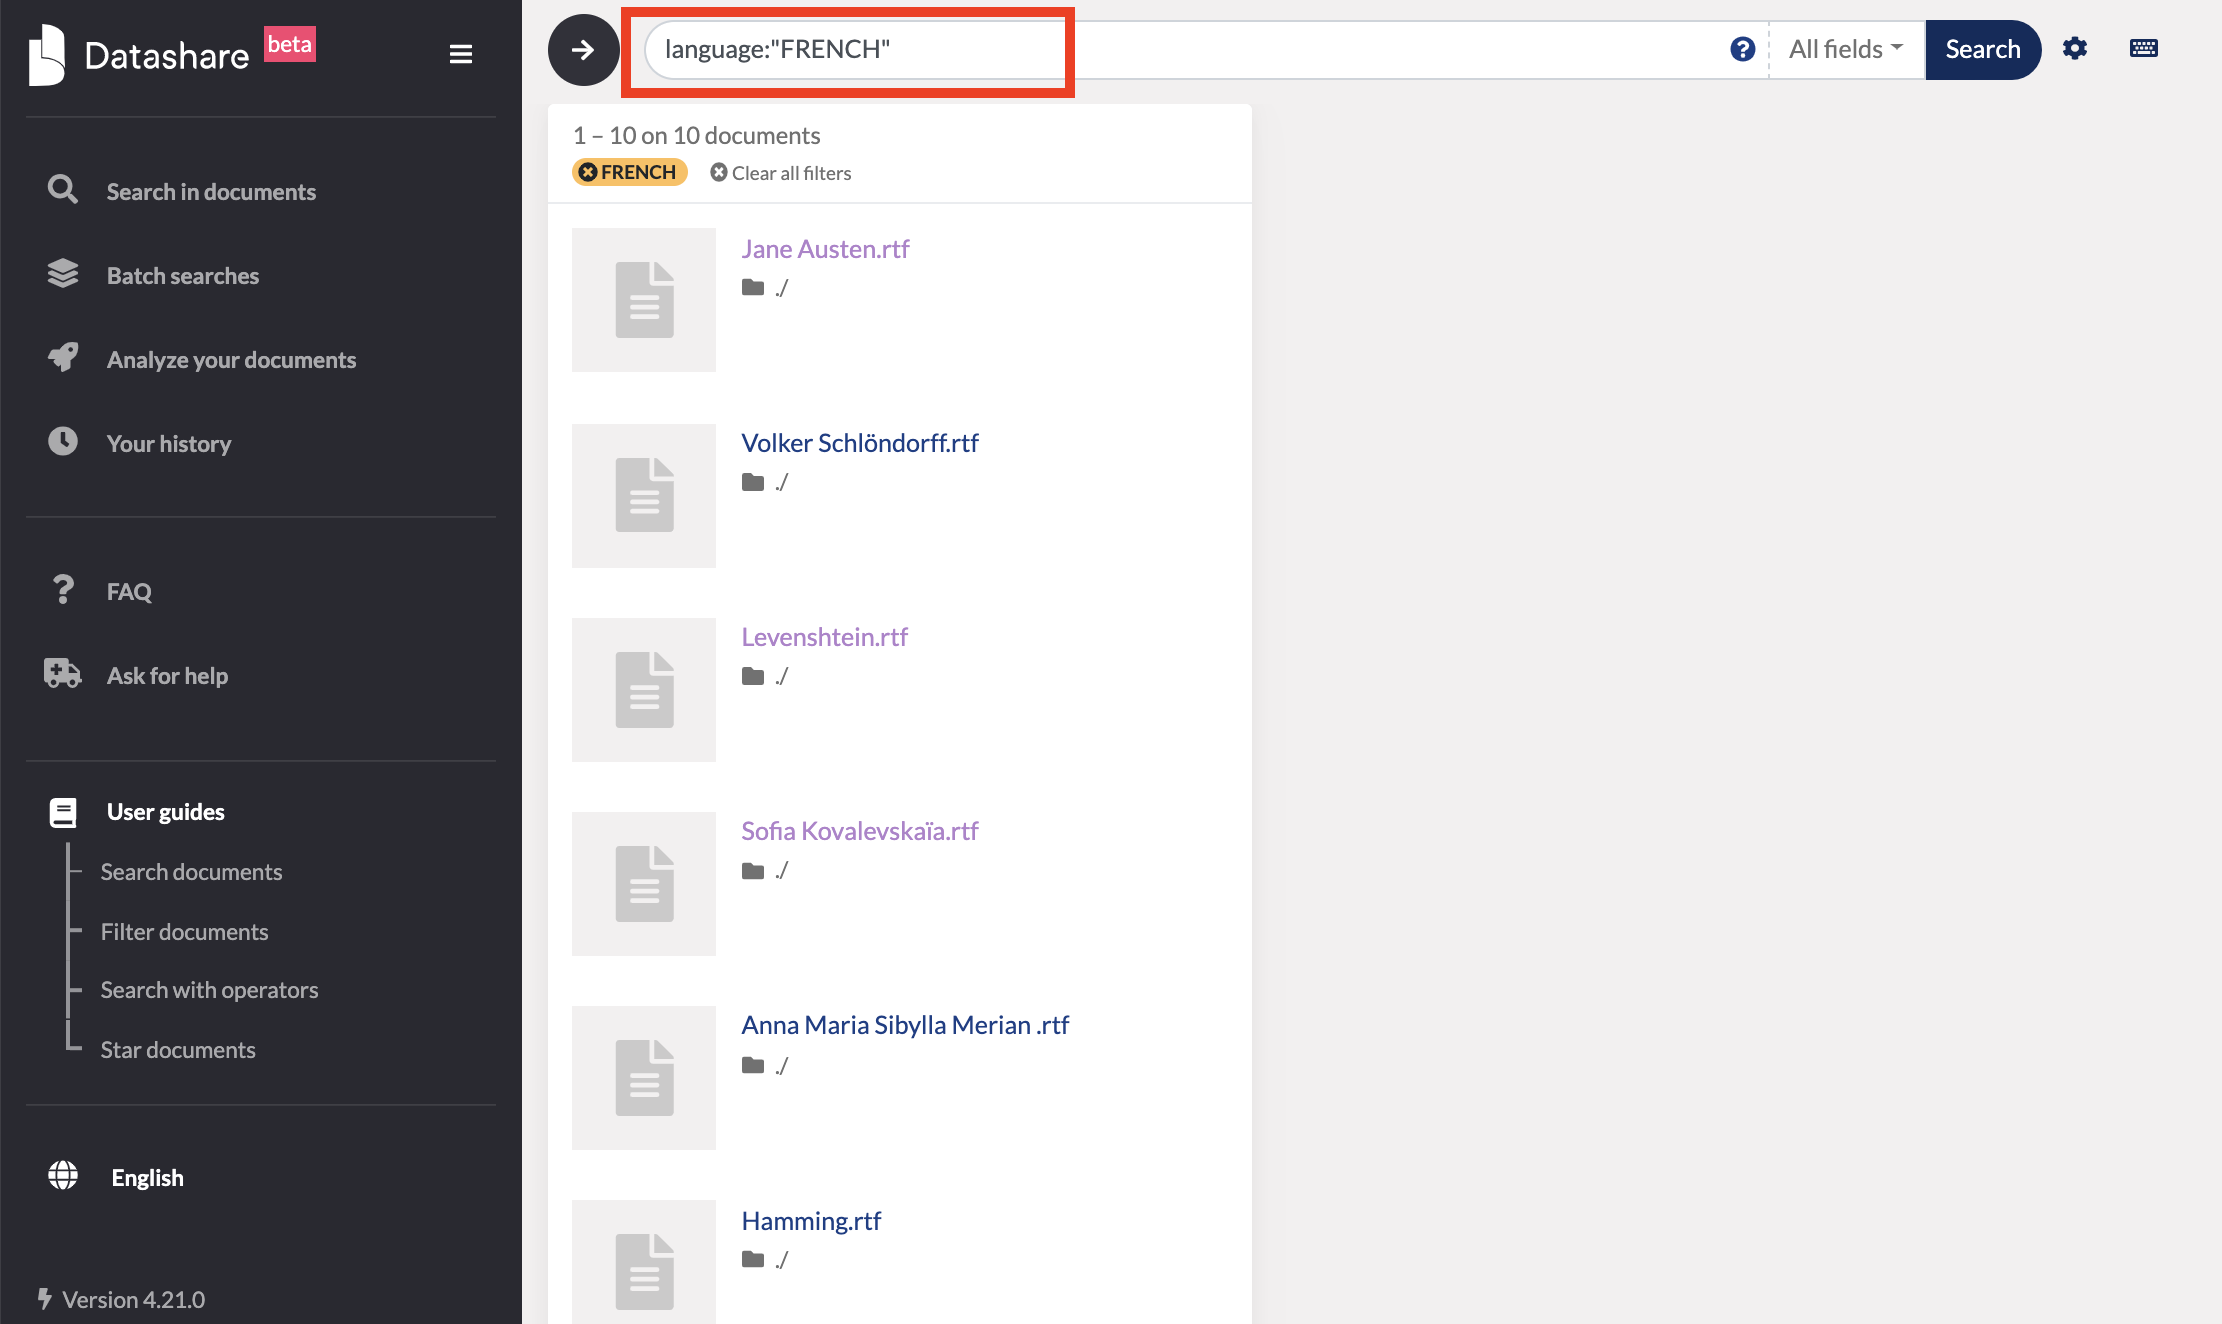Remove the FRENCH filter tag
The width and height of the screenshot is (2222, 1324).
(x=589, y=173)
